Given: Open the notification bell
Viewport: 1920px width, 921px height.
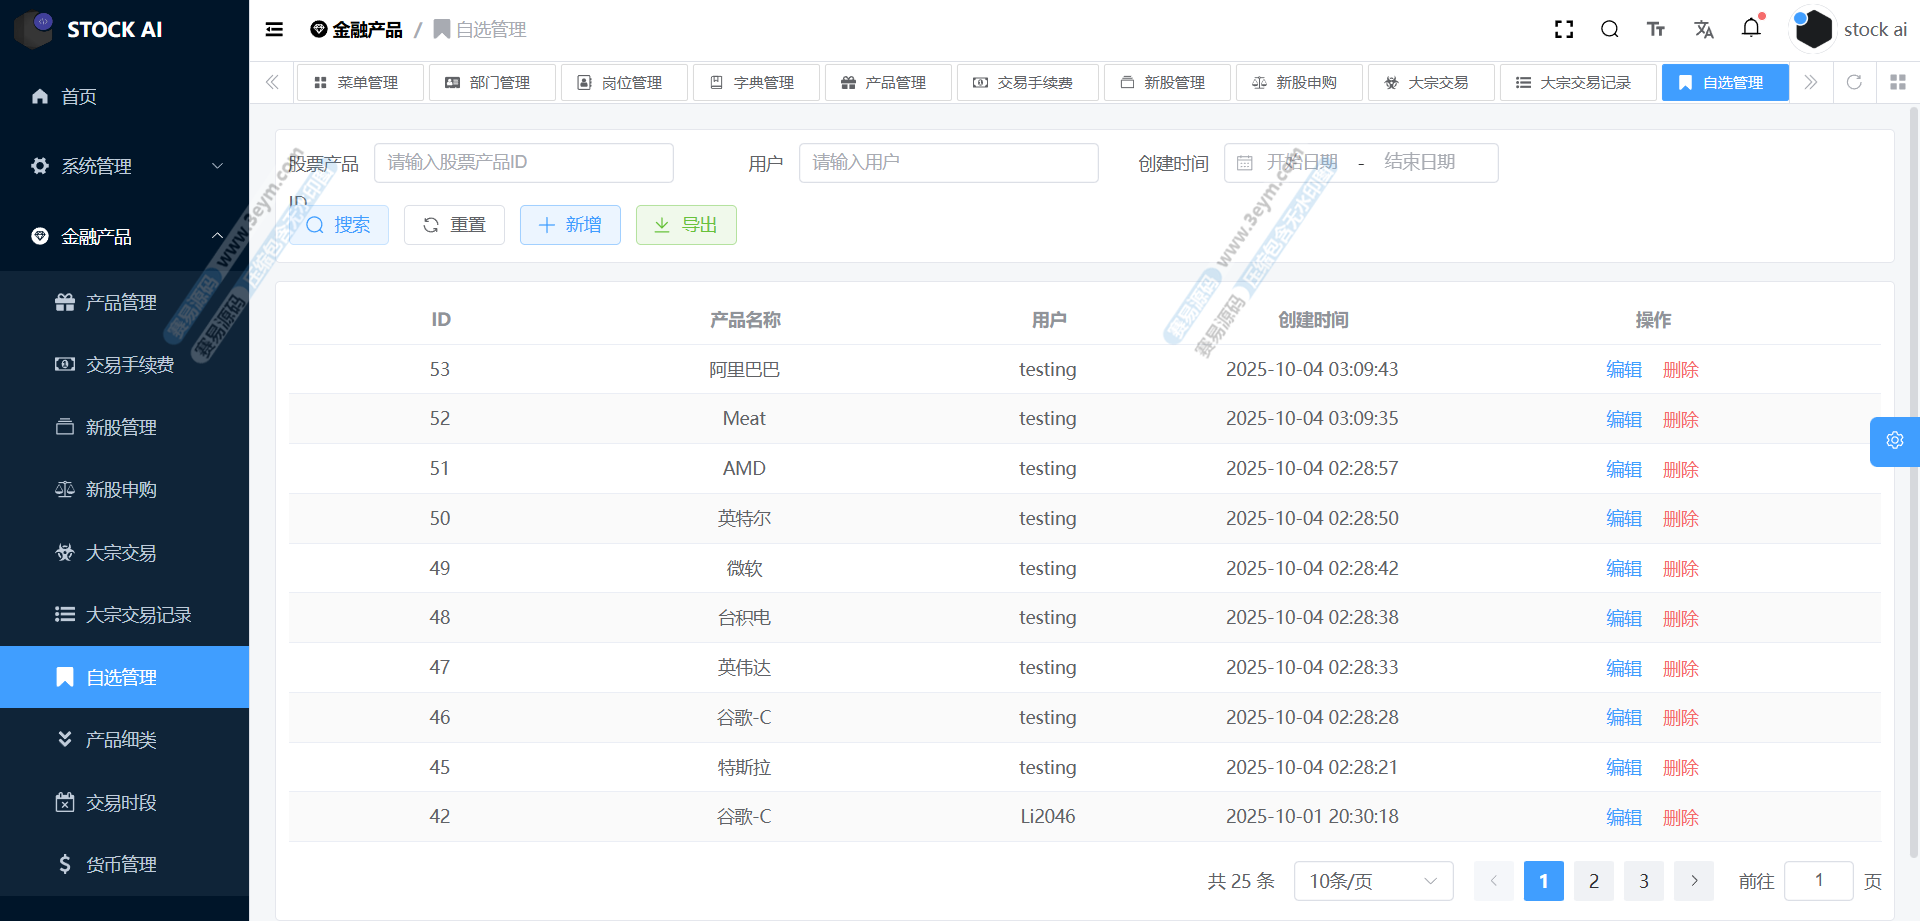Looking at the screenshot, I should pyautogui.click(x=1751, y=29).
